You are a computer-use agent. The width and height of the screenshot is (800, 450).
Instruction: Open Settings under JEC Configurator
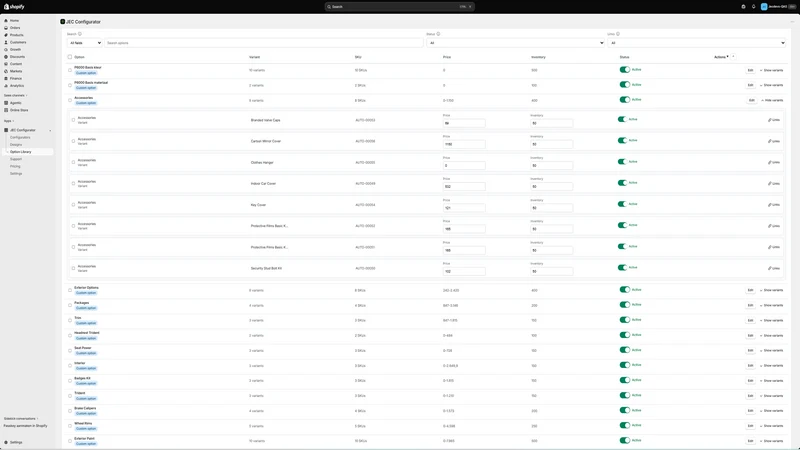point(16,173)
